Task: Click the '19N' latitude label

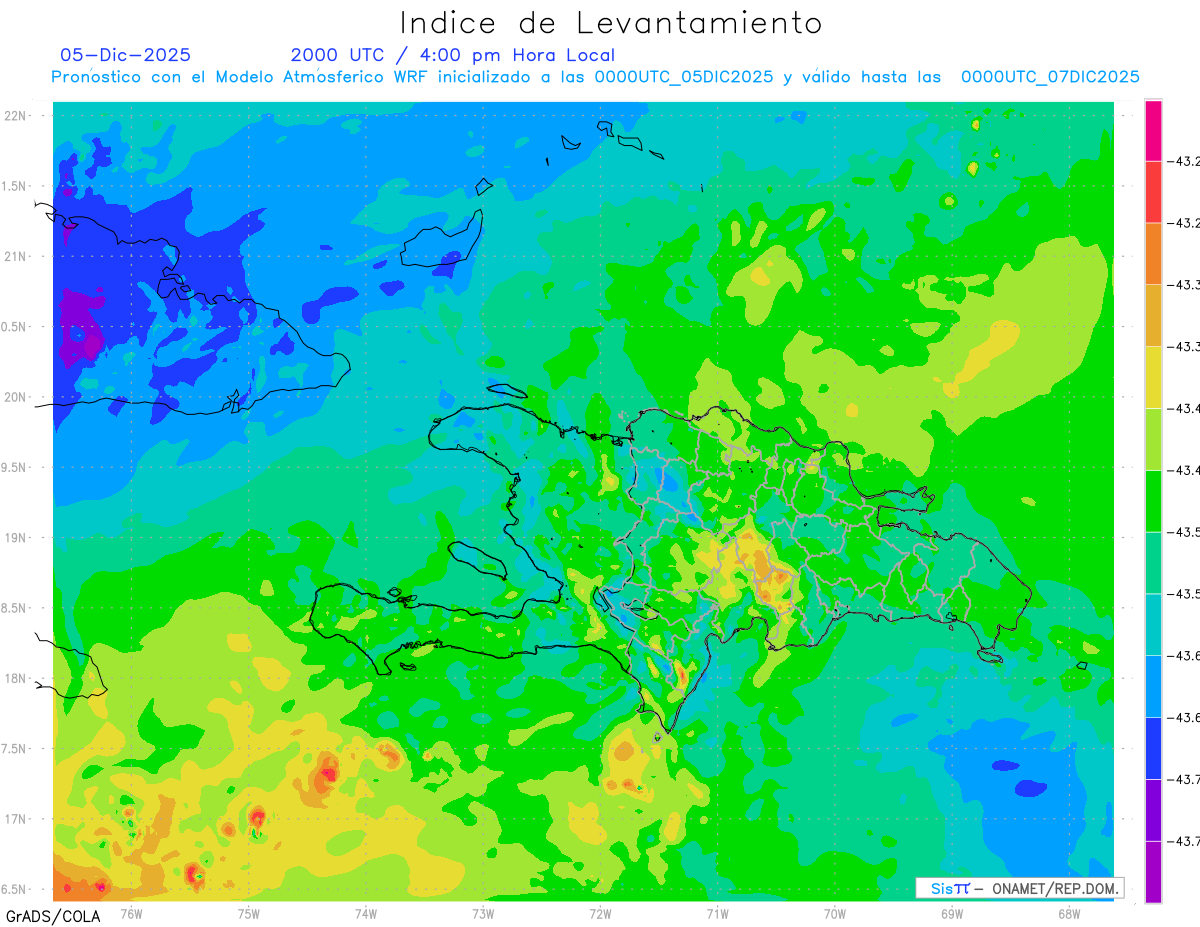Action: coord(17,537)
